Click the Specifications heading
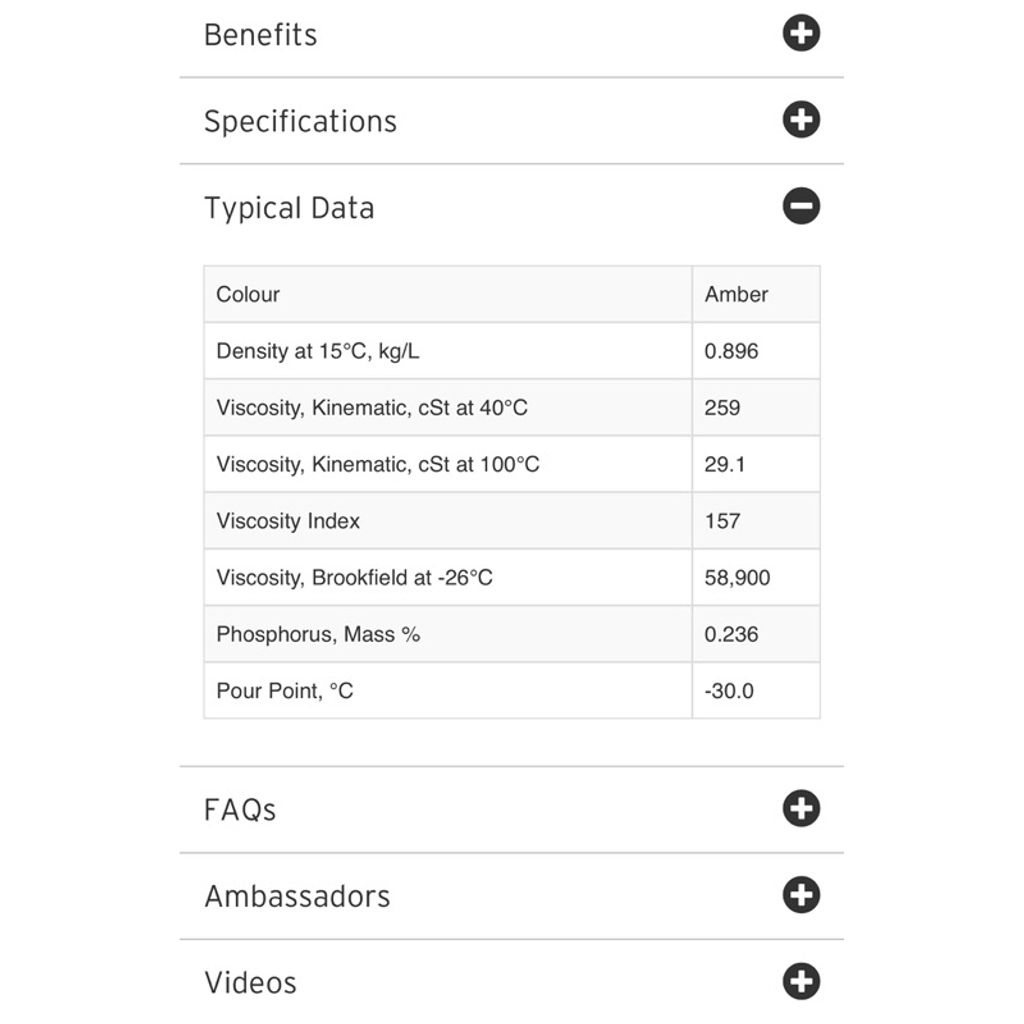The height and width of the screenshot is (1024, 1024). [x=300, y=121]
